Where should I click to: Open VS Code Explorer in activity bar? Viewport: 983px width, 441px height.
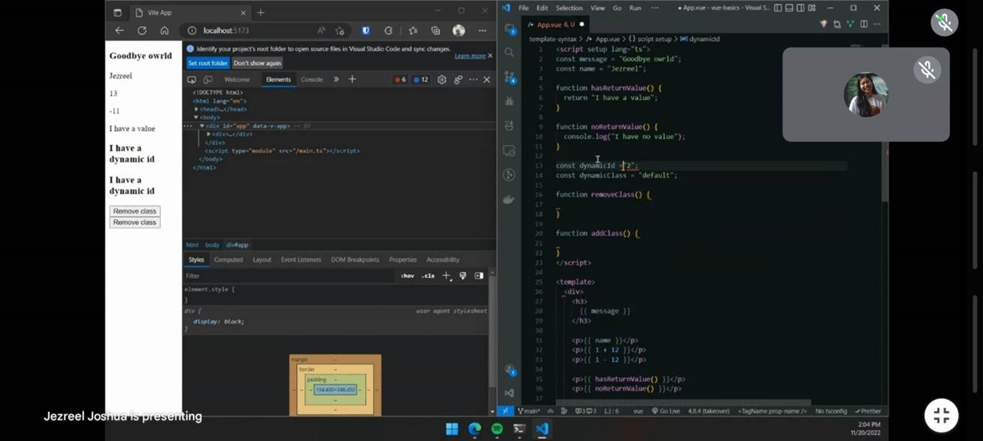tap(510, 29)
